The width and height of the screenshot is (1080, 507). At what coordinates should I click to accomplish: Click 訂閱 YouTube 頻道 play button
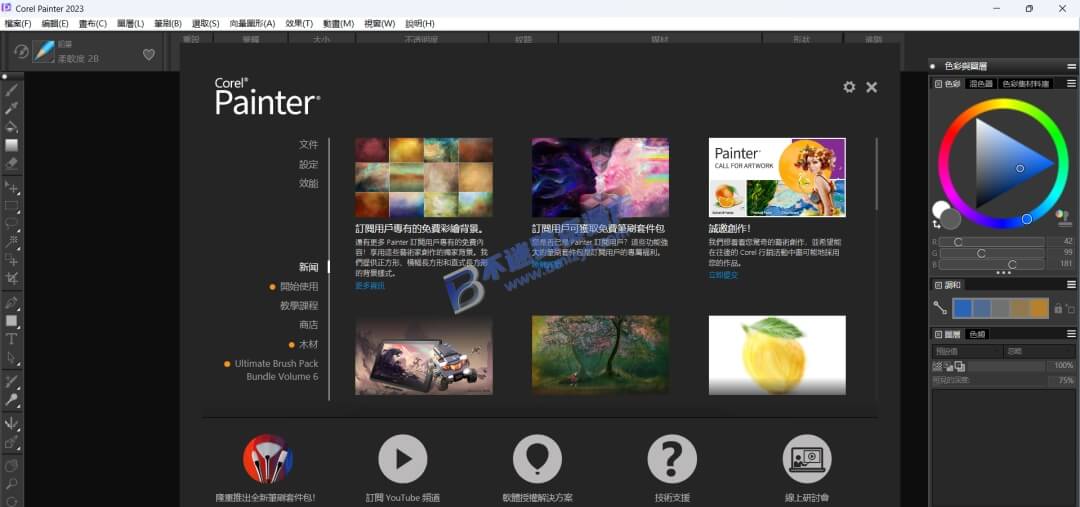pos(403,459)
